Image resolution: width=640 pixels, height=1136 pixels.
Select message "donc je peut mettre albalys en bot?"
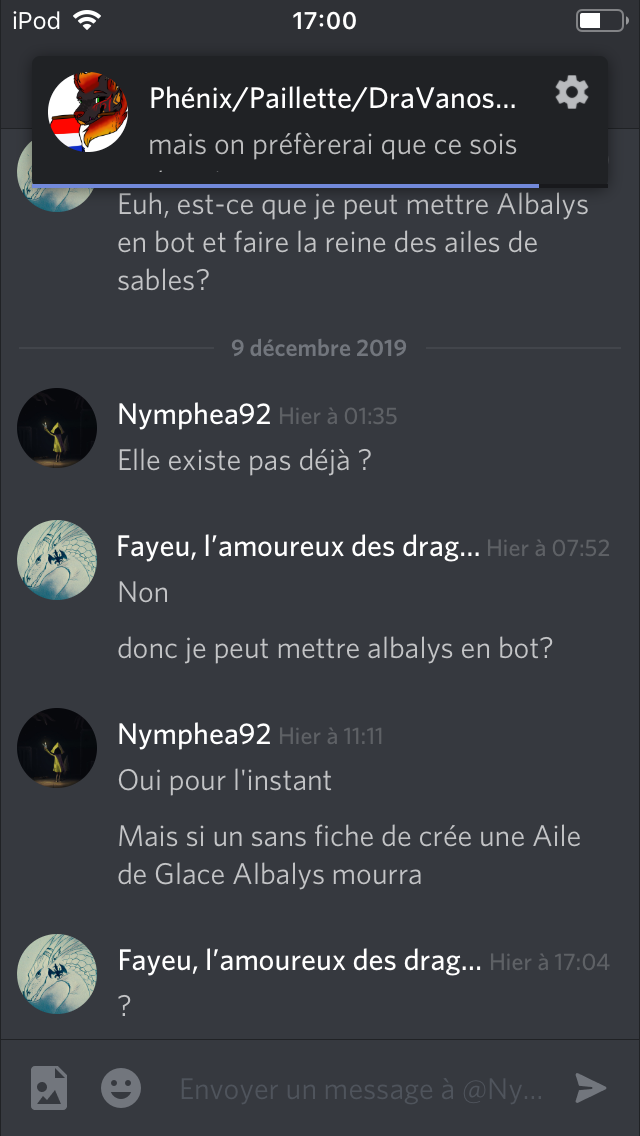[x=335, y=649]
